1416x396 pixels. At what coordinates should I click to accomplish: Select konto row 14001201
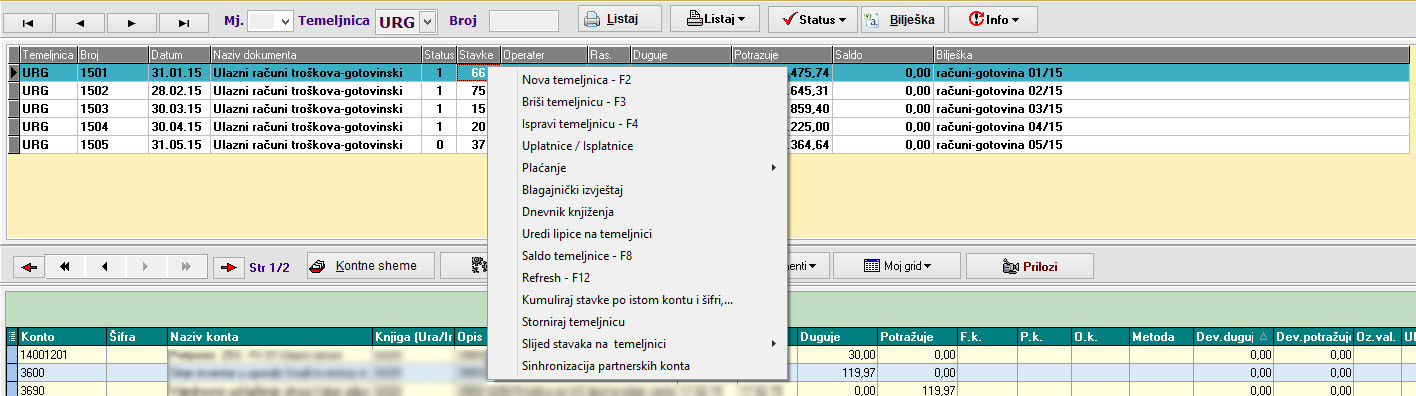(710, 354)
